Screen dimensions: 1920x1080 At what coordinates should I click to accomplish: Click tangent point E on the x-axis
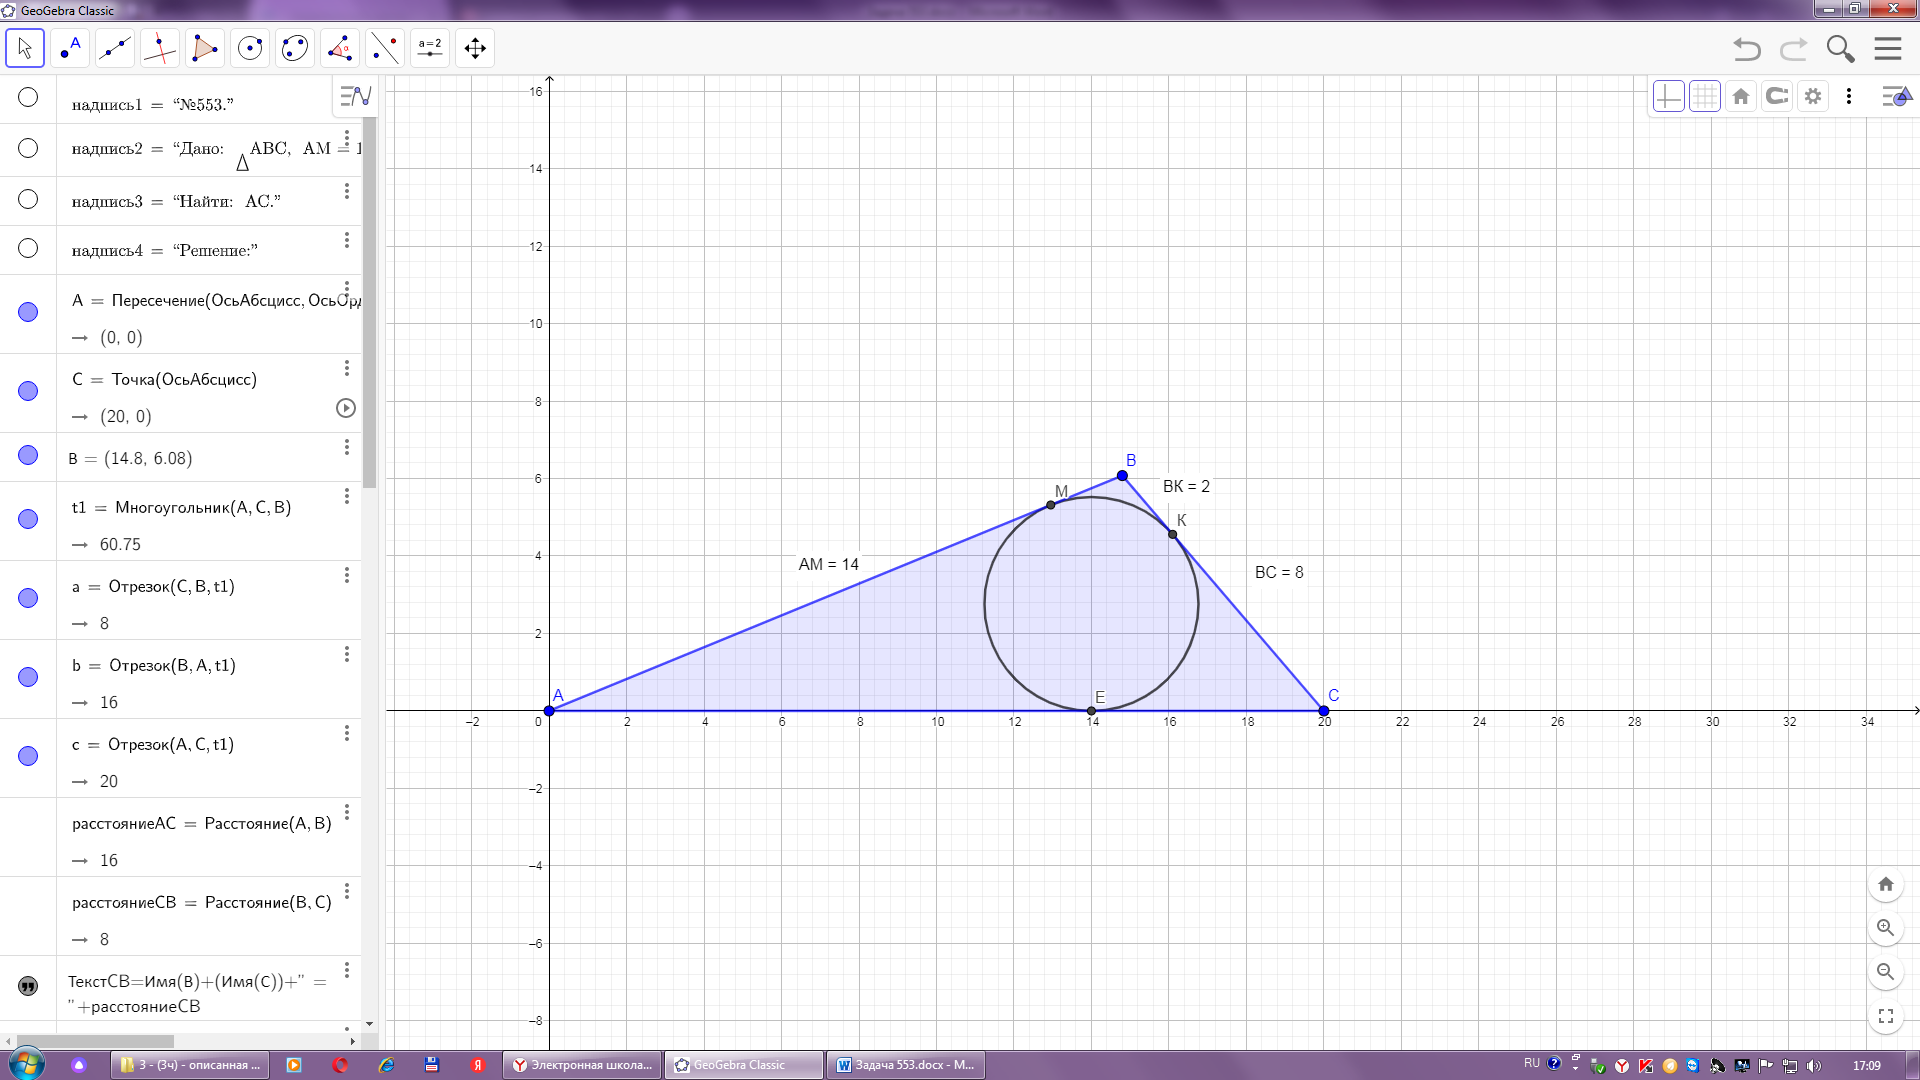(1091, 711)
